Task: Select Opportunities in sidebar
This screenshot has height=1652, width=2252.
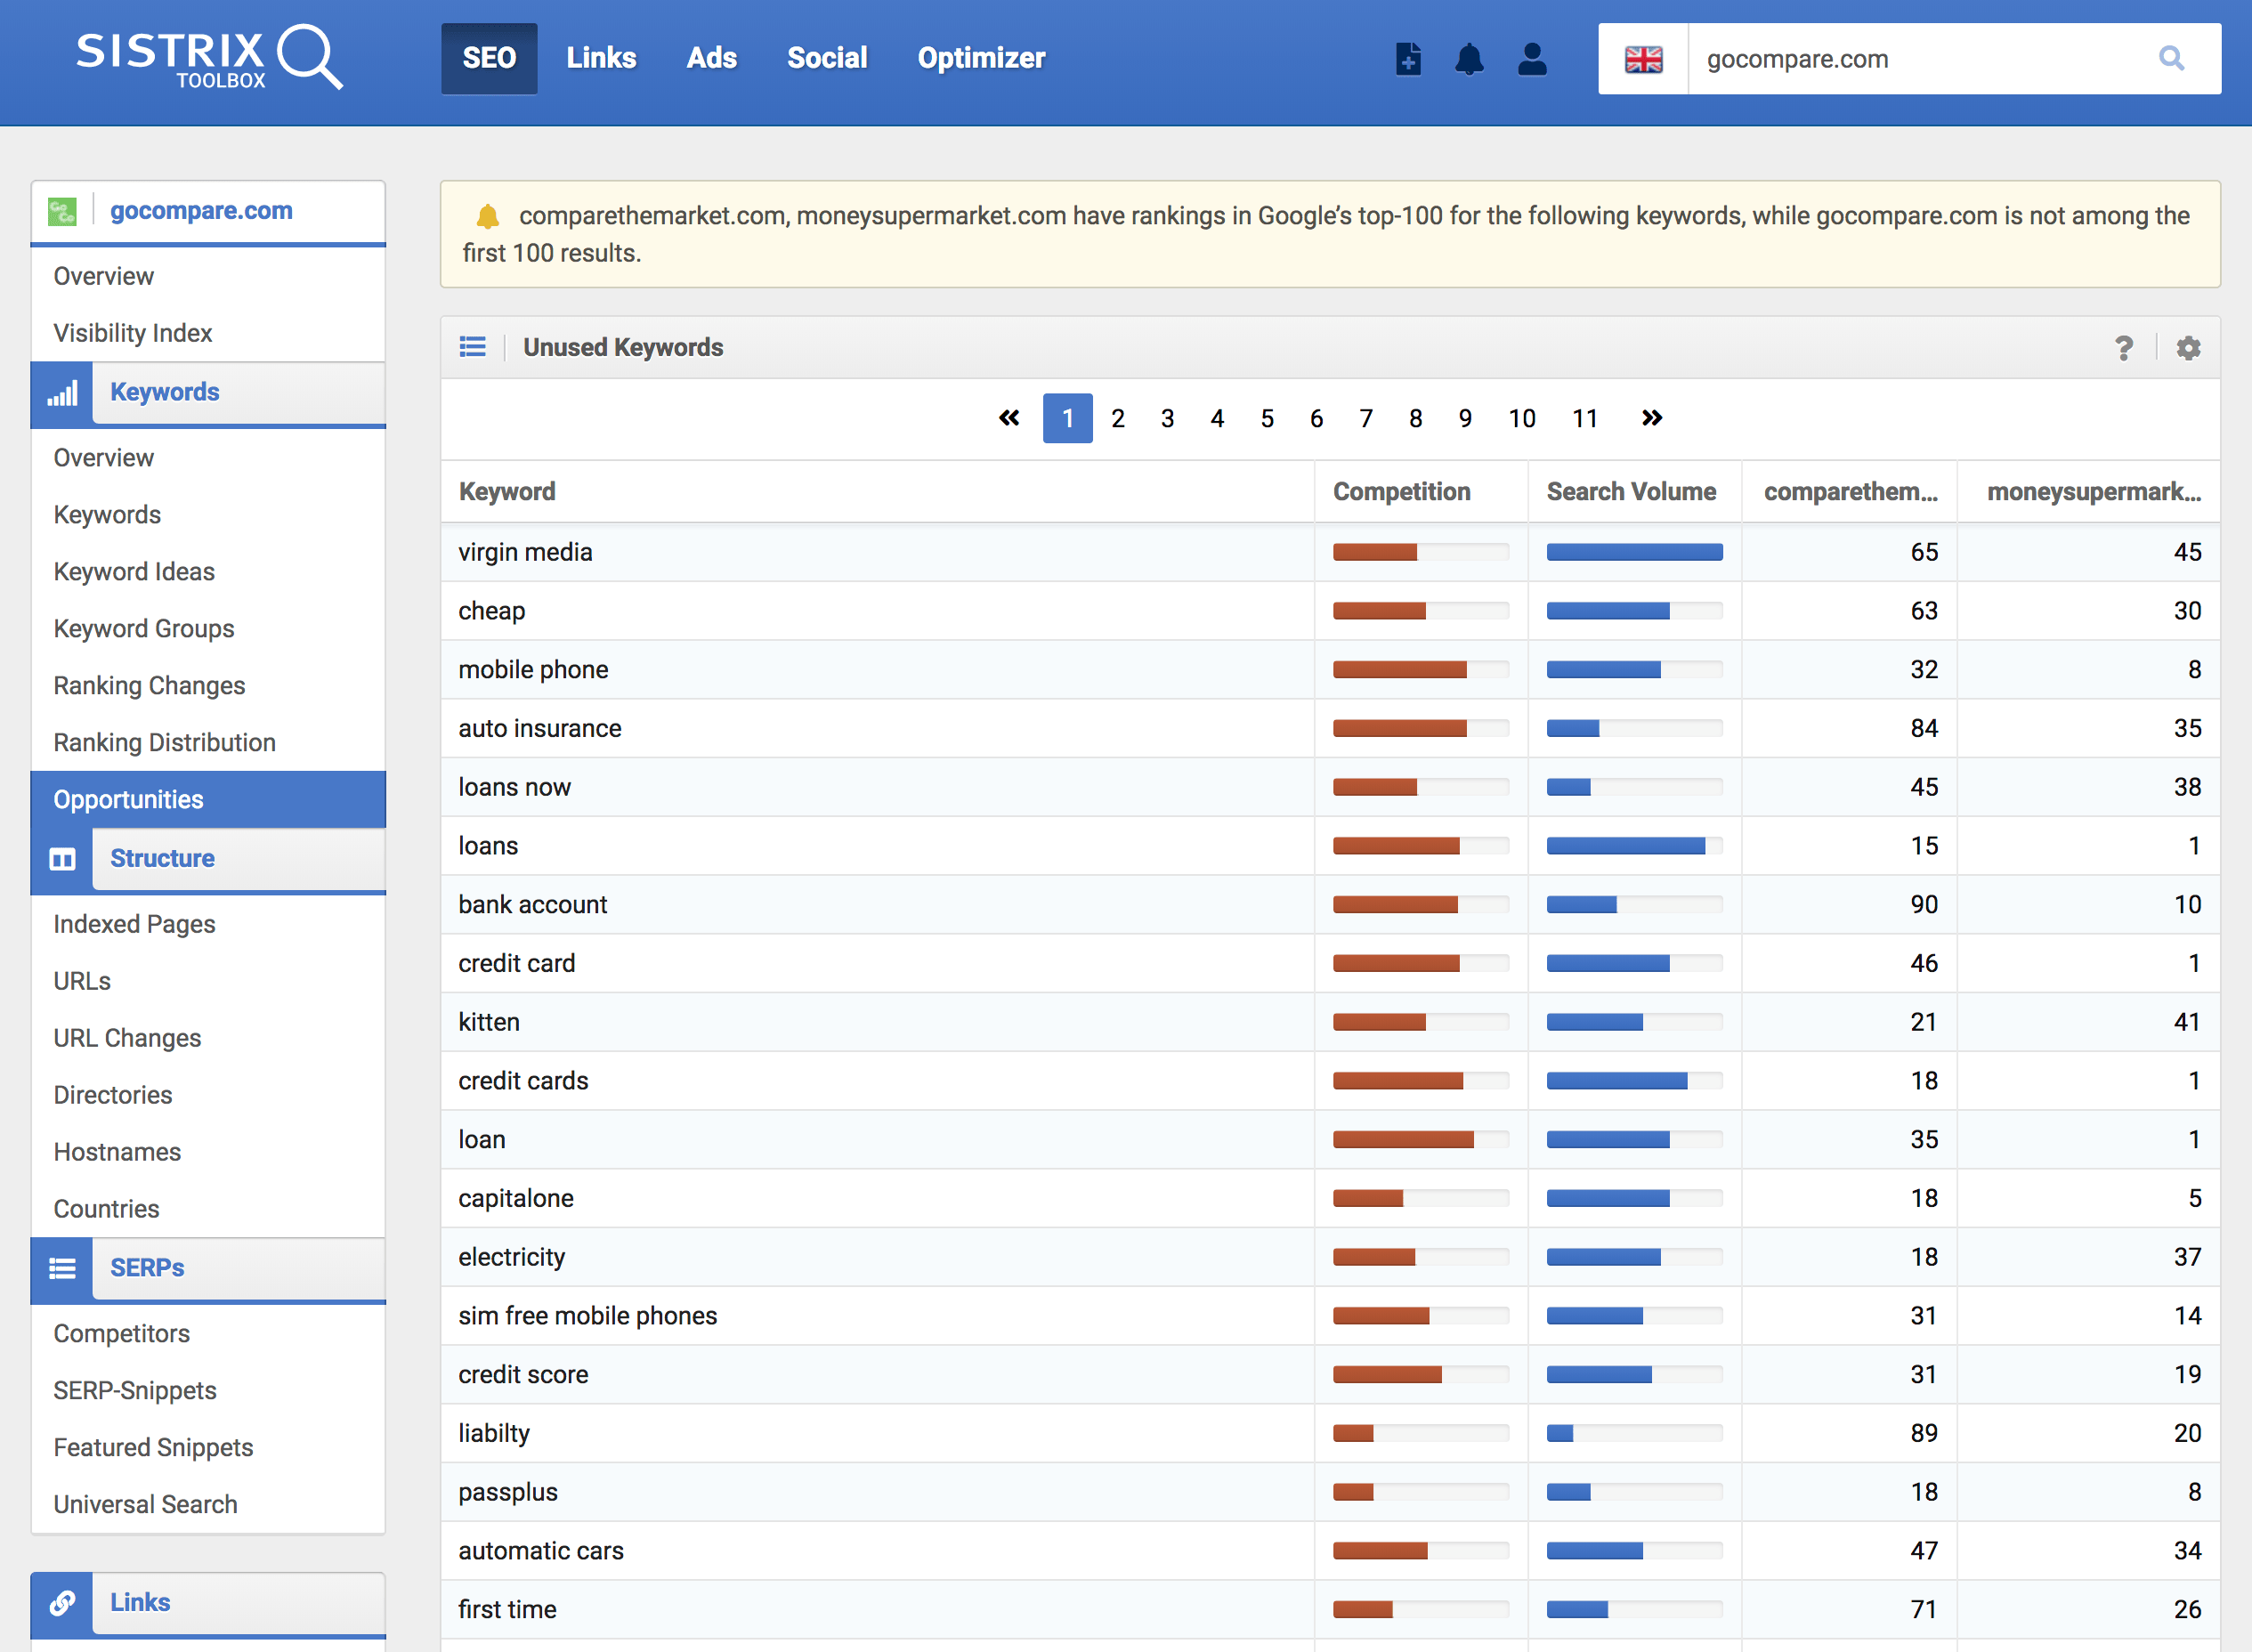Action: click(208, 800)
